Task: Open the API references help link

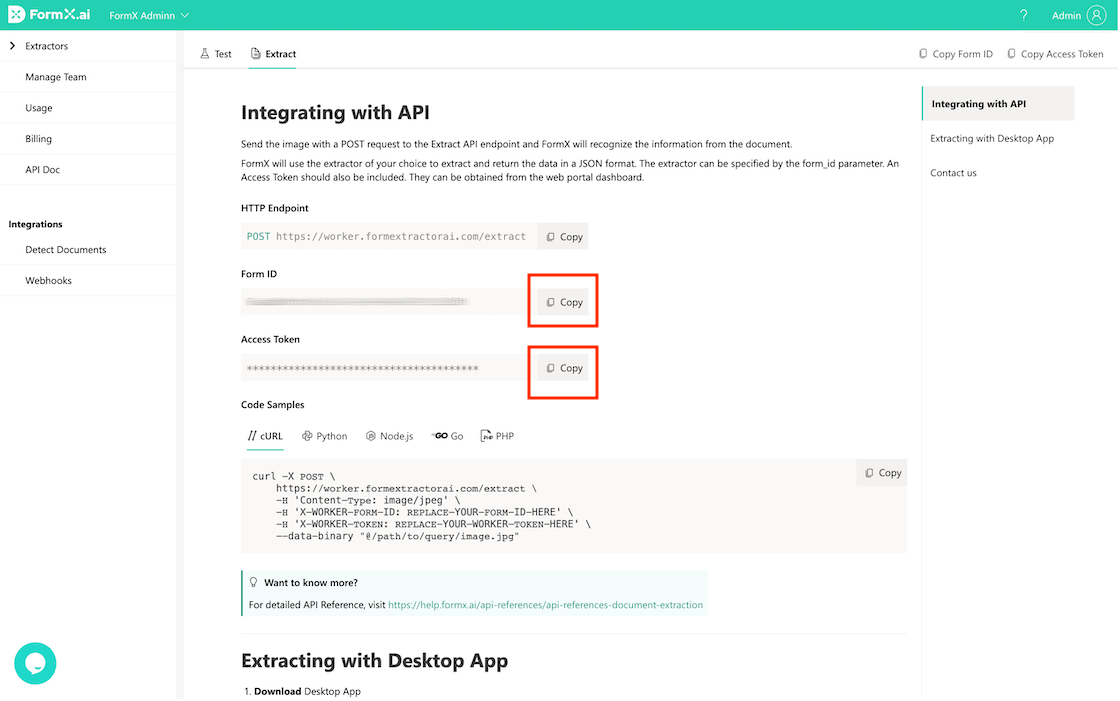Action: point(545,605)
